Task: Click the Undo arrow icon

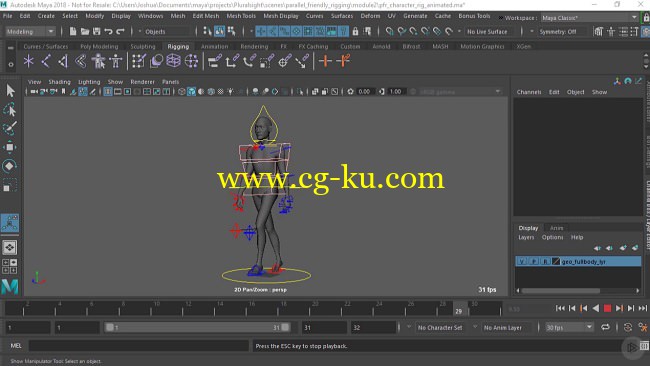Action: [108, 31]
